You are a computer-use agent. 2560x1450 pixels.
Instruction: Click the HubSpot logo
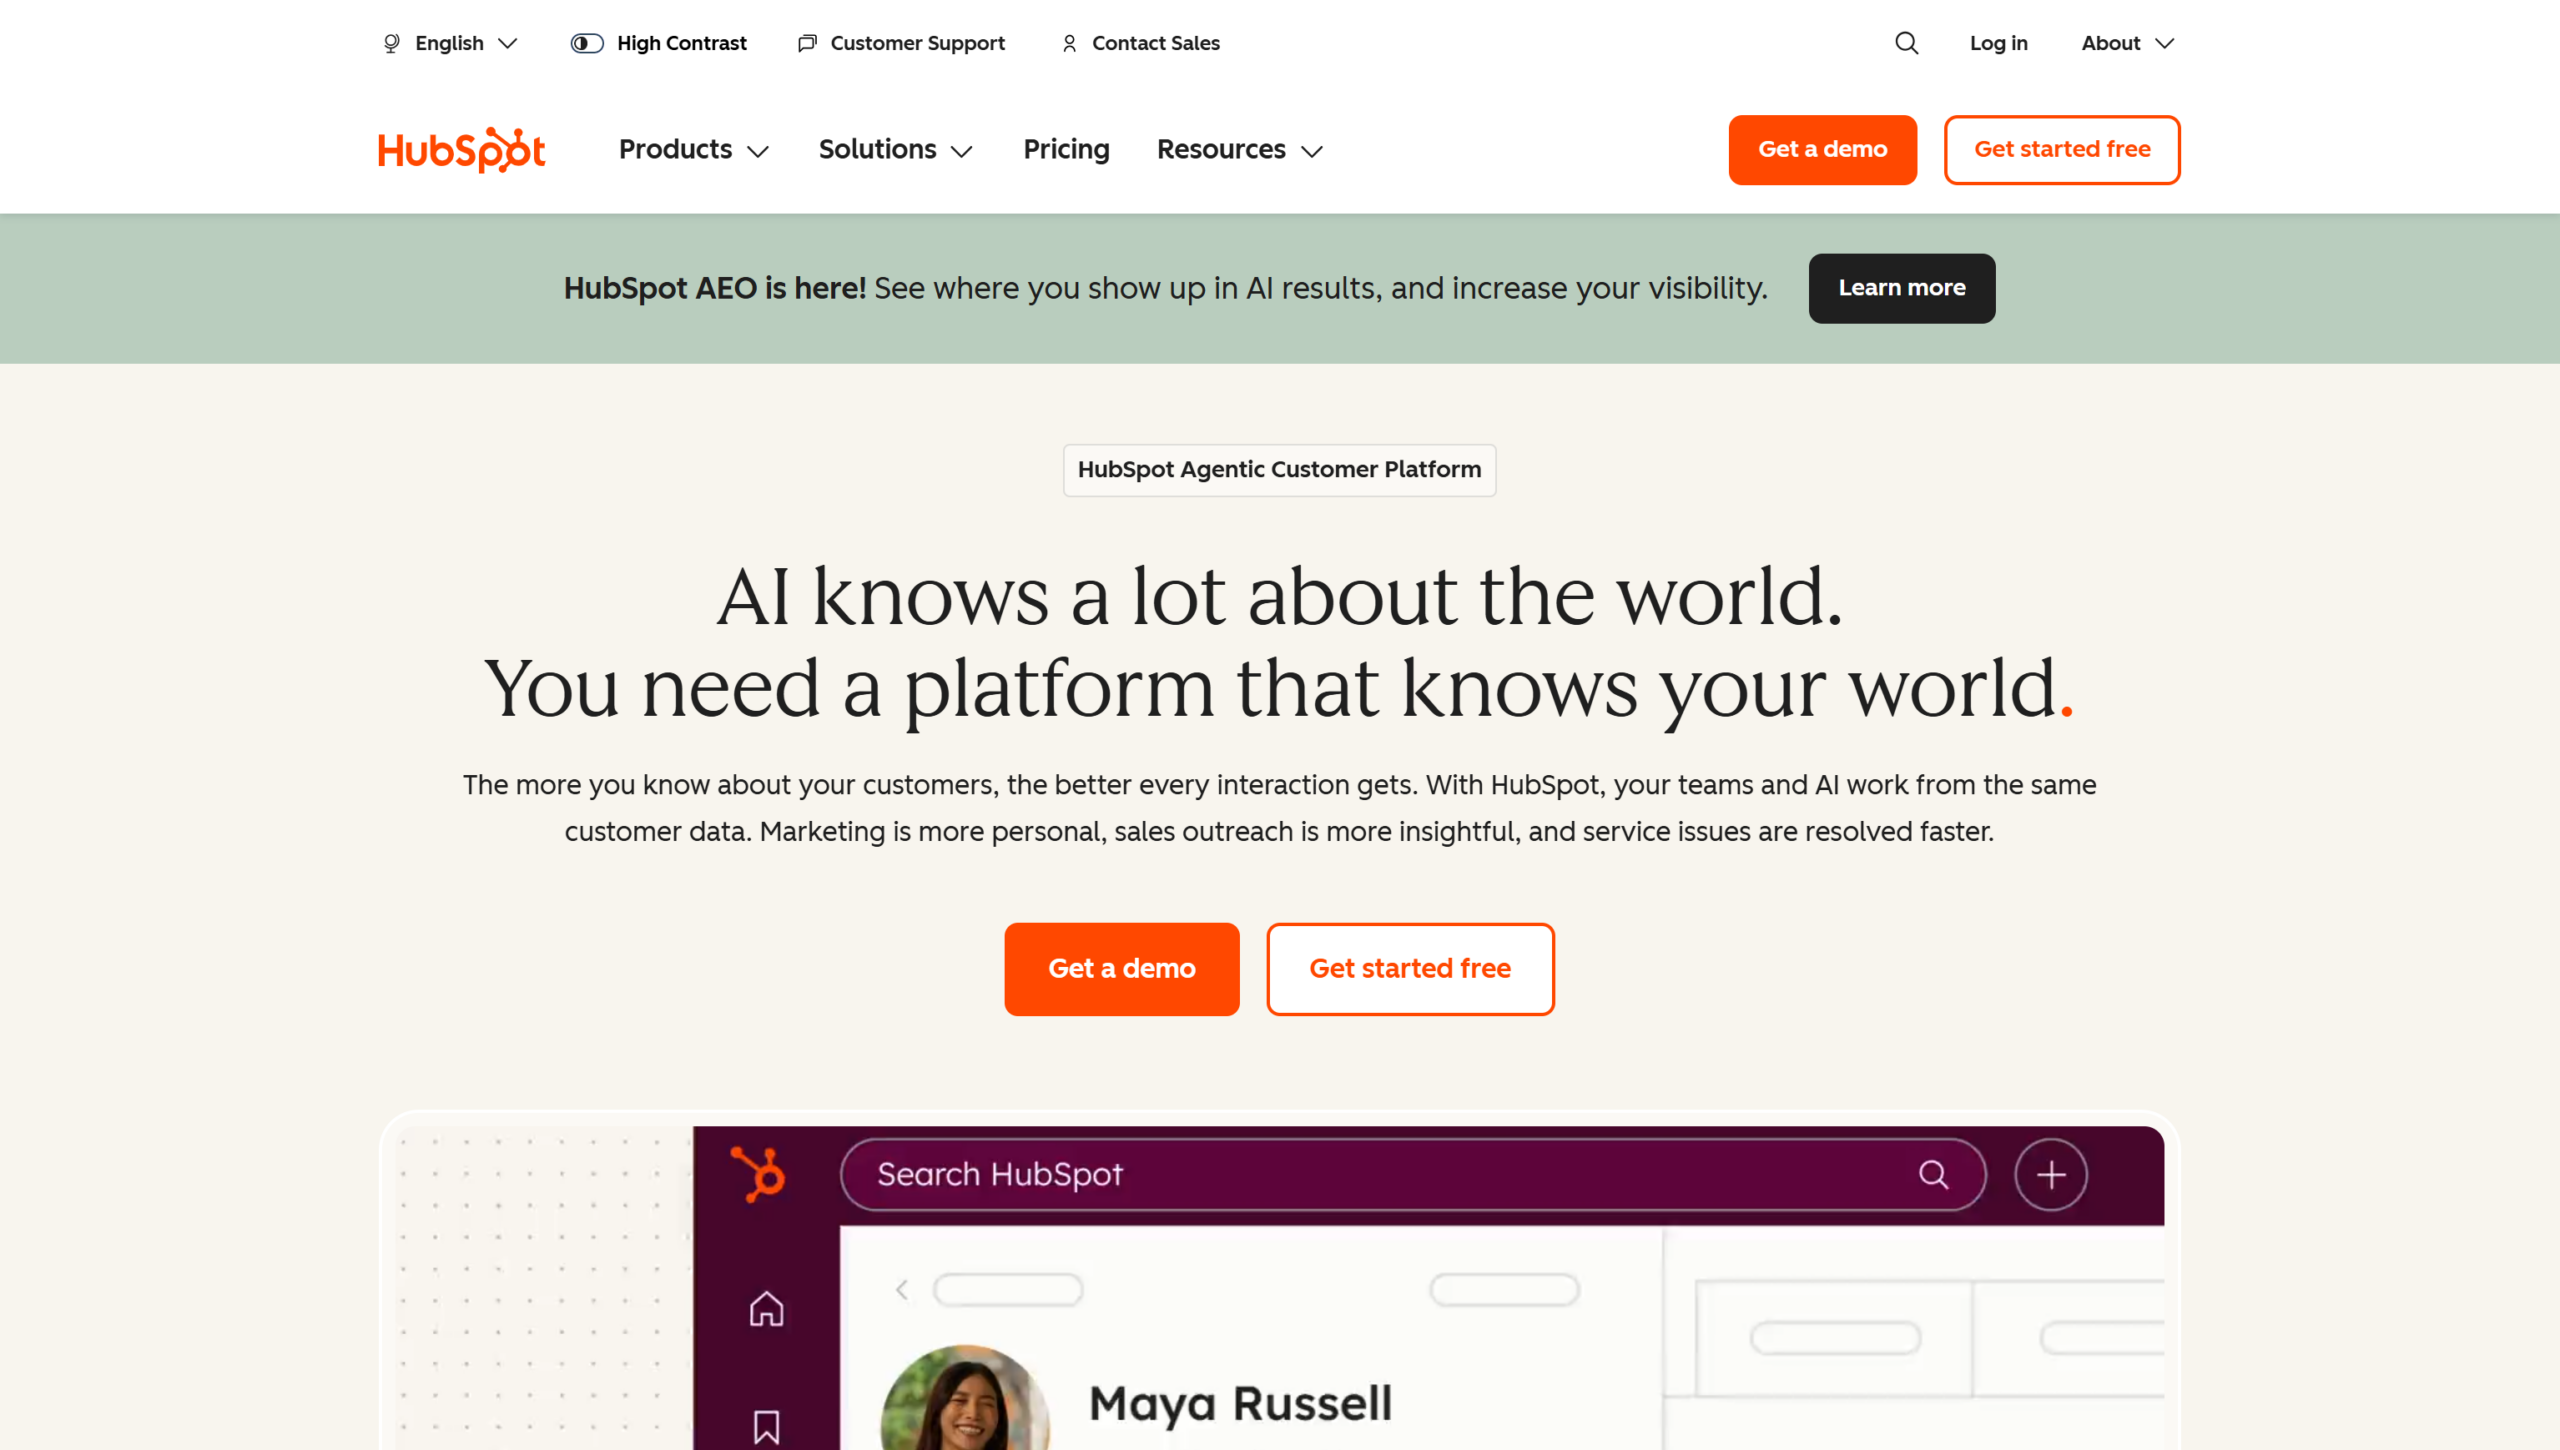point(461,150)
